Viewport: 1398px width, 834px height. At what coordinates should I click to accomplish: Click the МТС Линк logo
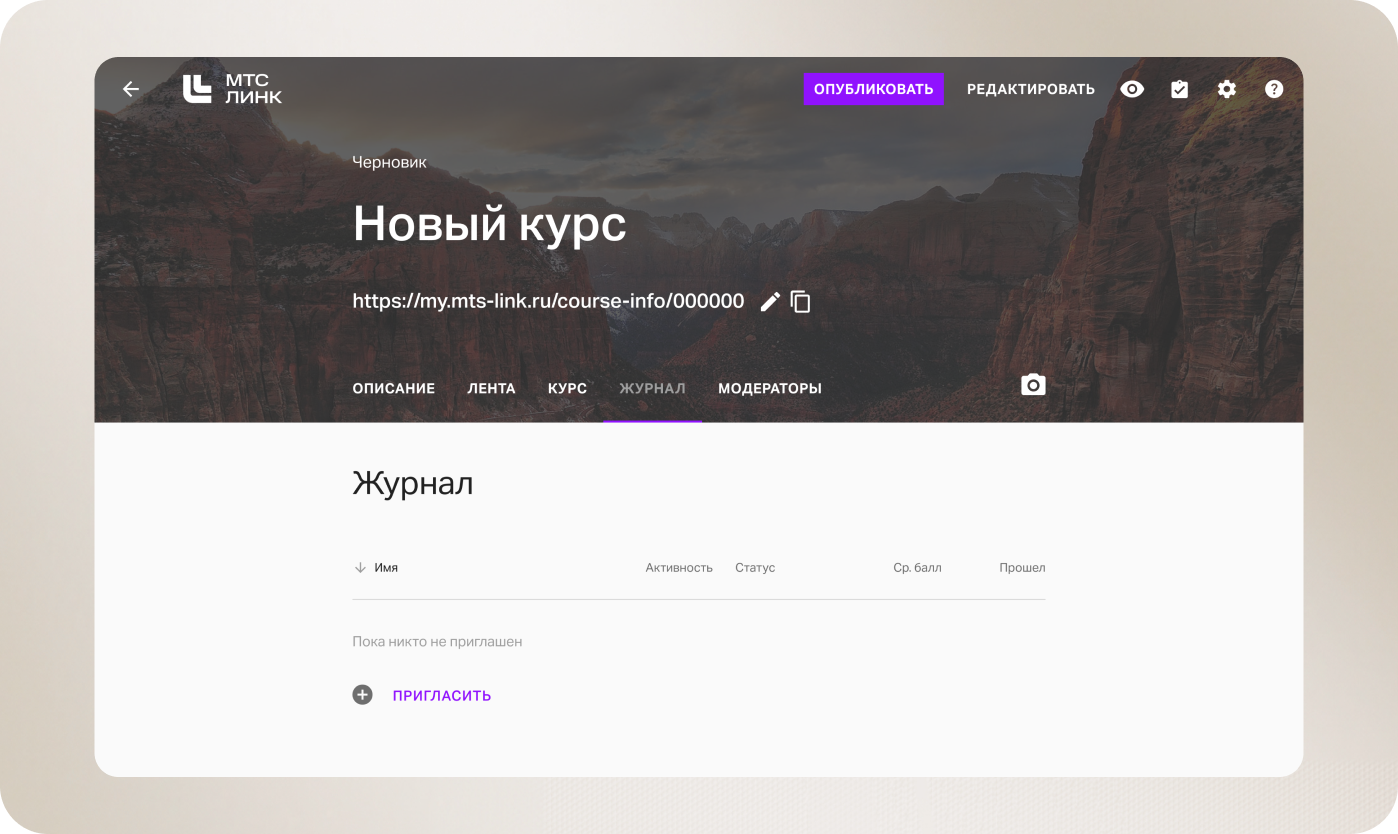[x=232, y=89]
